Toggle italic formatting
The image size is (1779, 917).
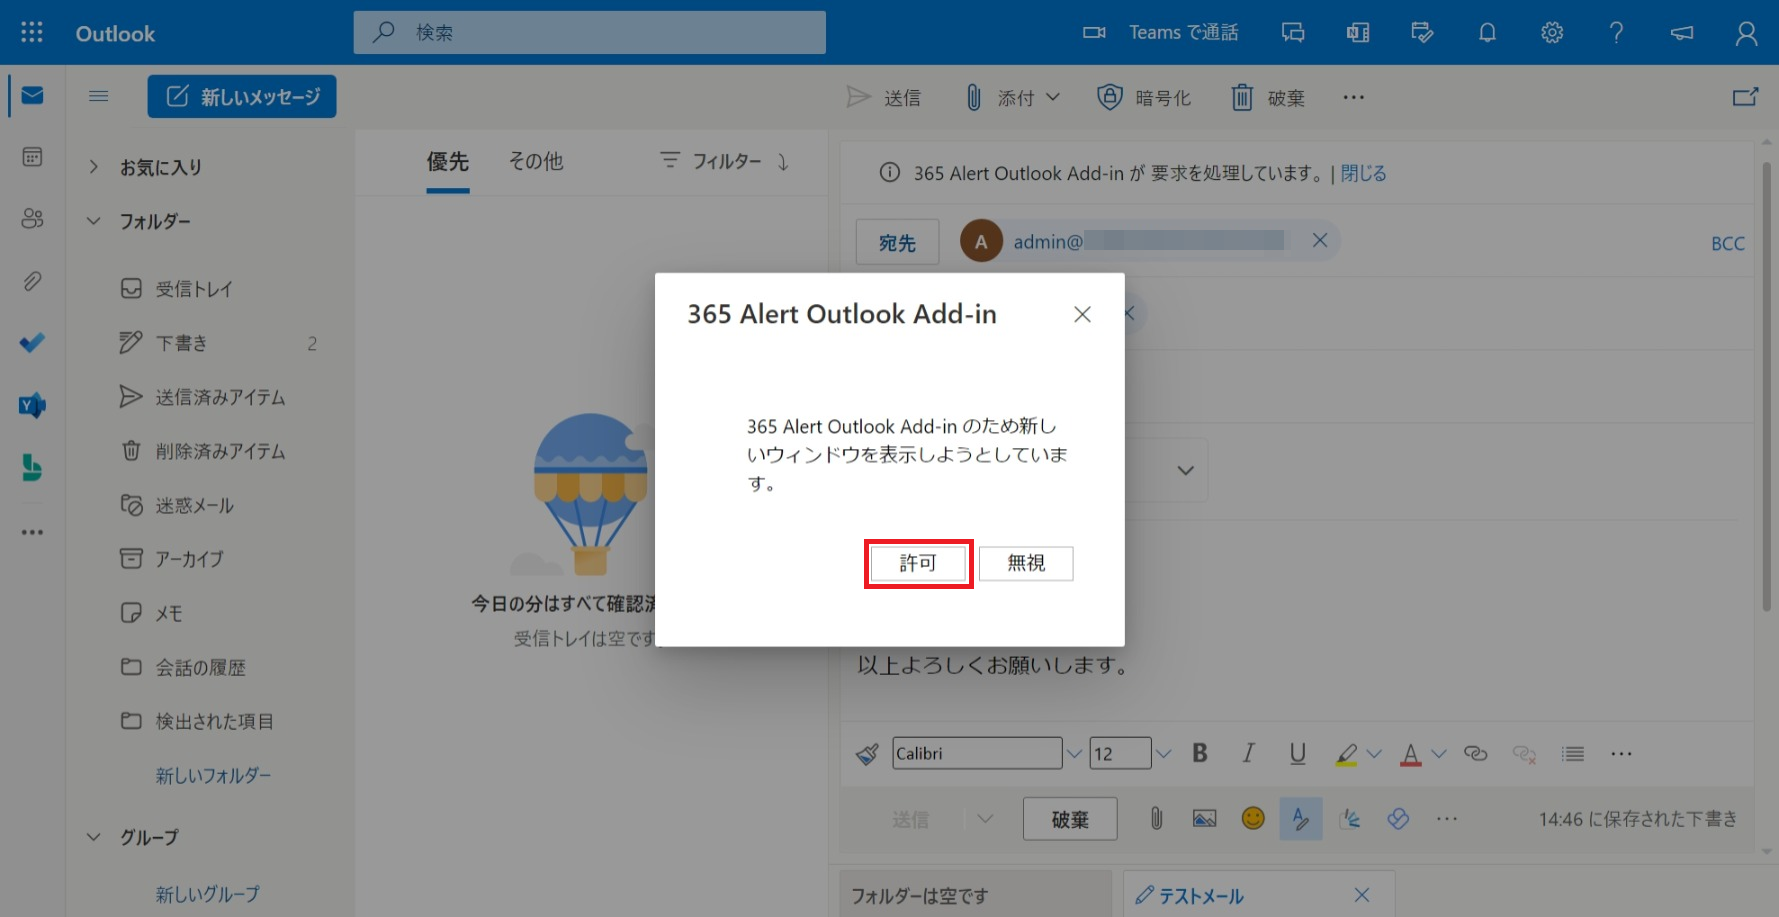tap(1248, 754)
